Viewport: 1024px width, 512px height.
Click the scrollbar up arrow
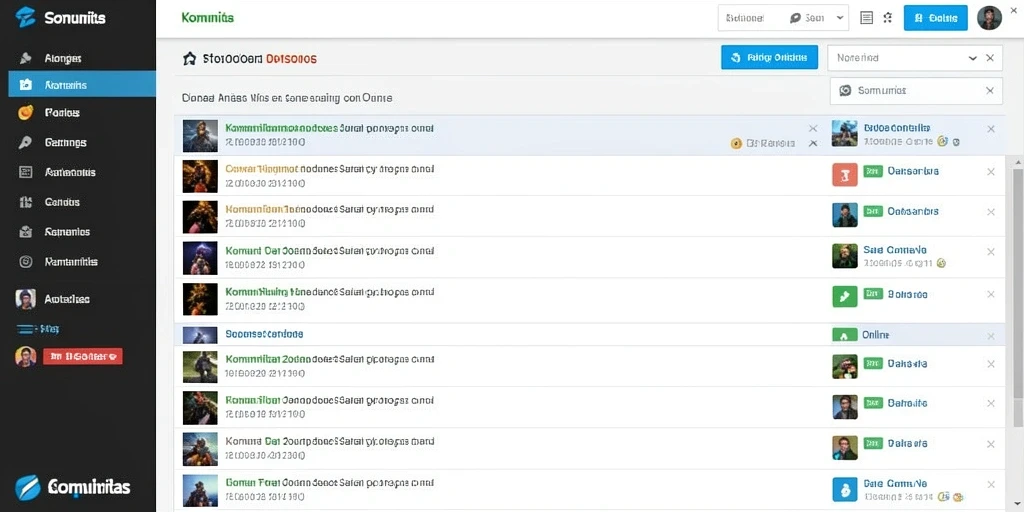1017,161
